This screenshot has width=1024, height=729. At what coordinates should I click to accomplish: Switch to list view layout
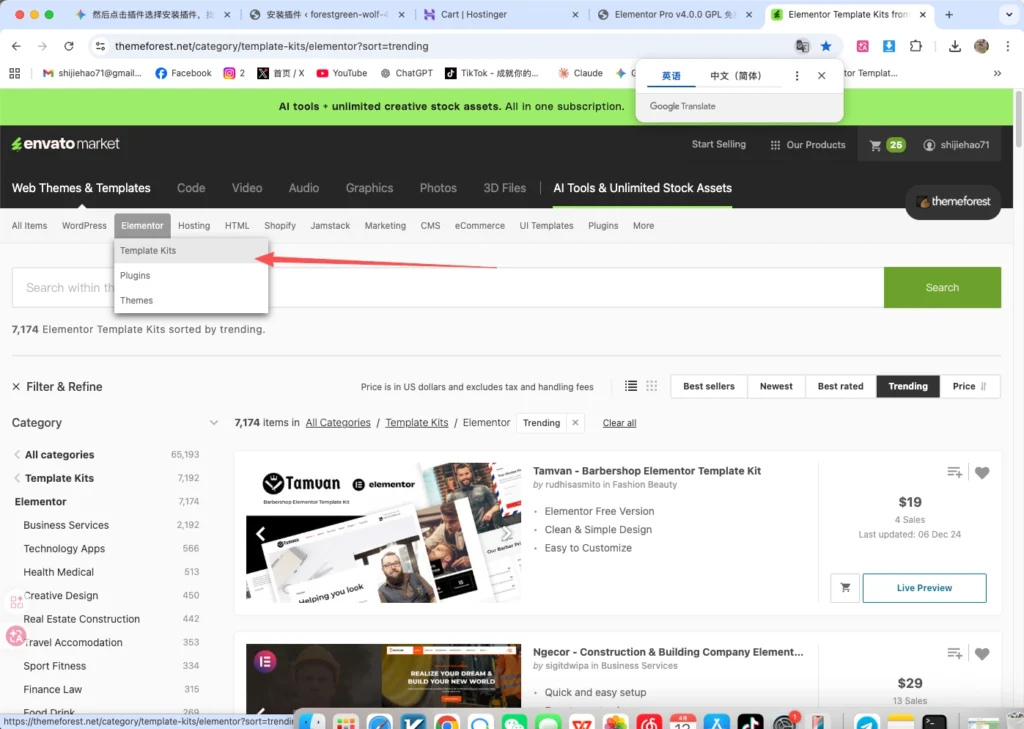pos(631,386)
